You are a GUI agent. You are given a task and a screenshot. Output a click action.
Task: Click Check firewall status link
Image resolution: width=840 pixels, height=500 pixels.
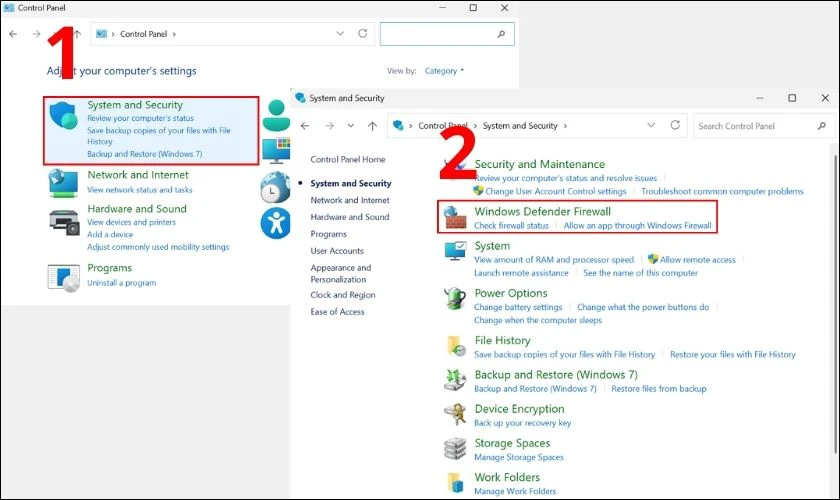click(512, 226)
